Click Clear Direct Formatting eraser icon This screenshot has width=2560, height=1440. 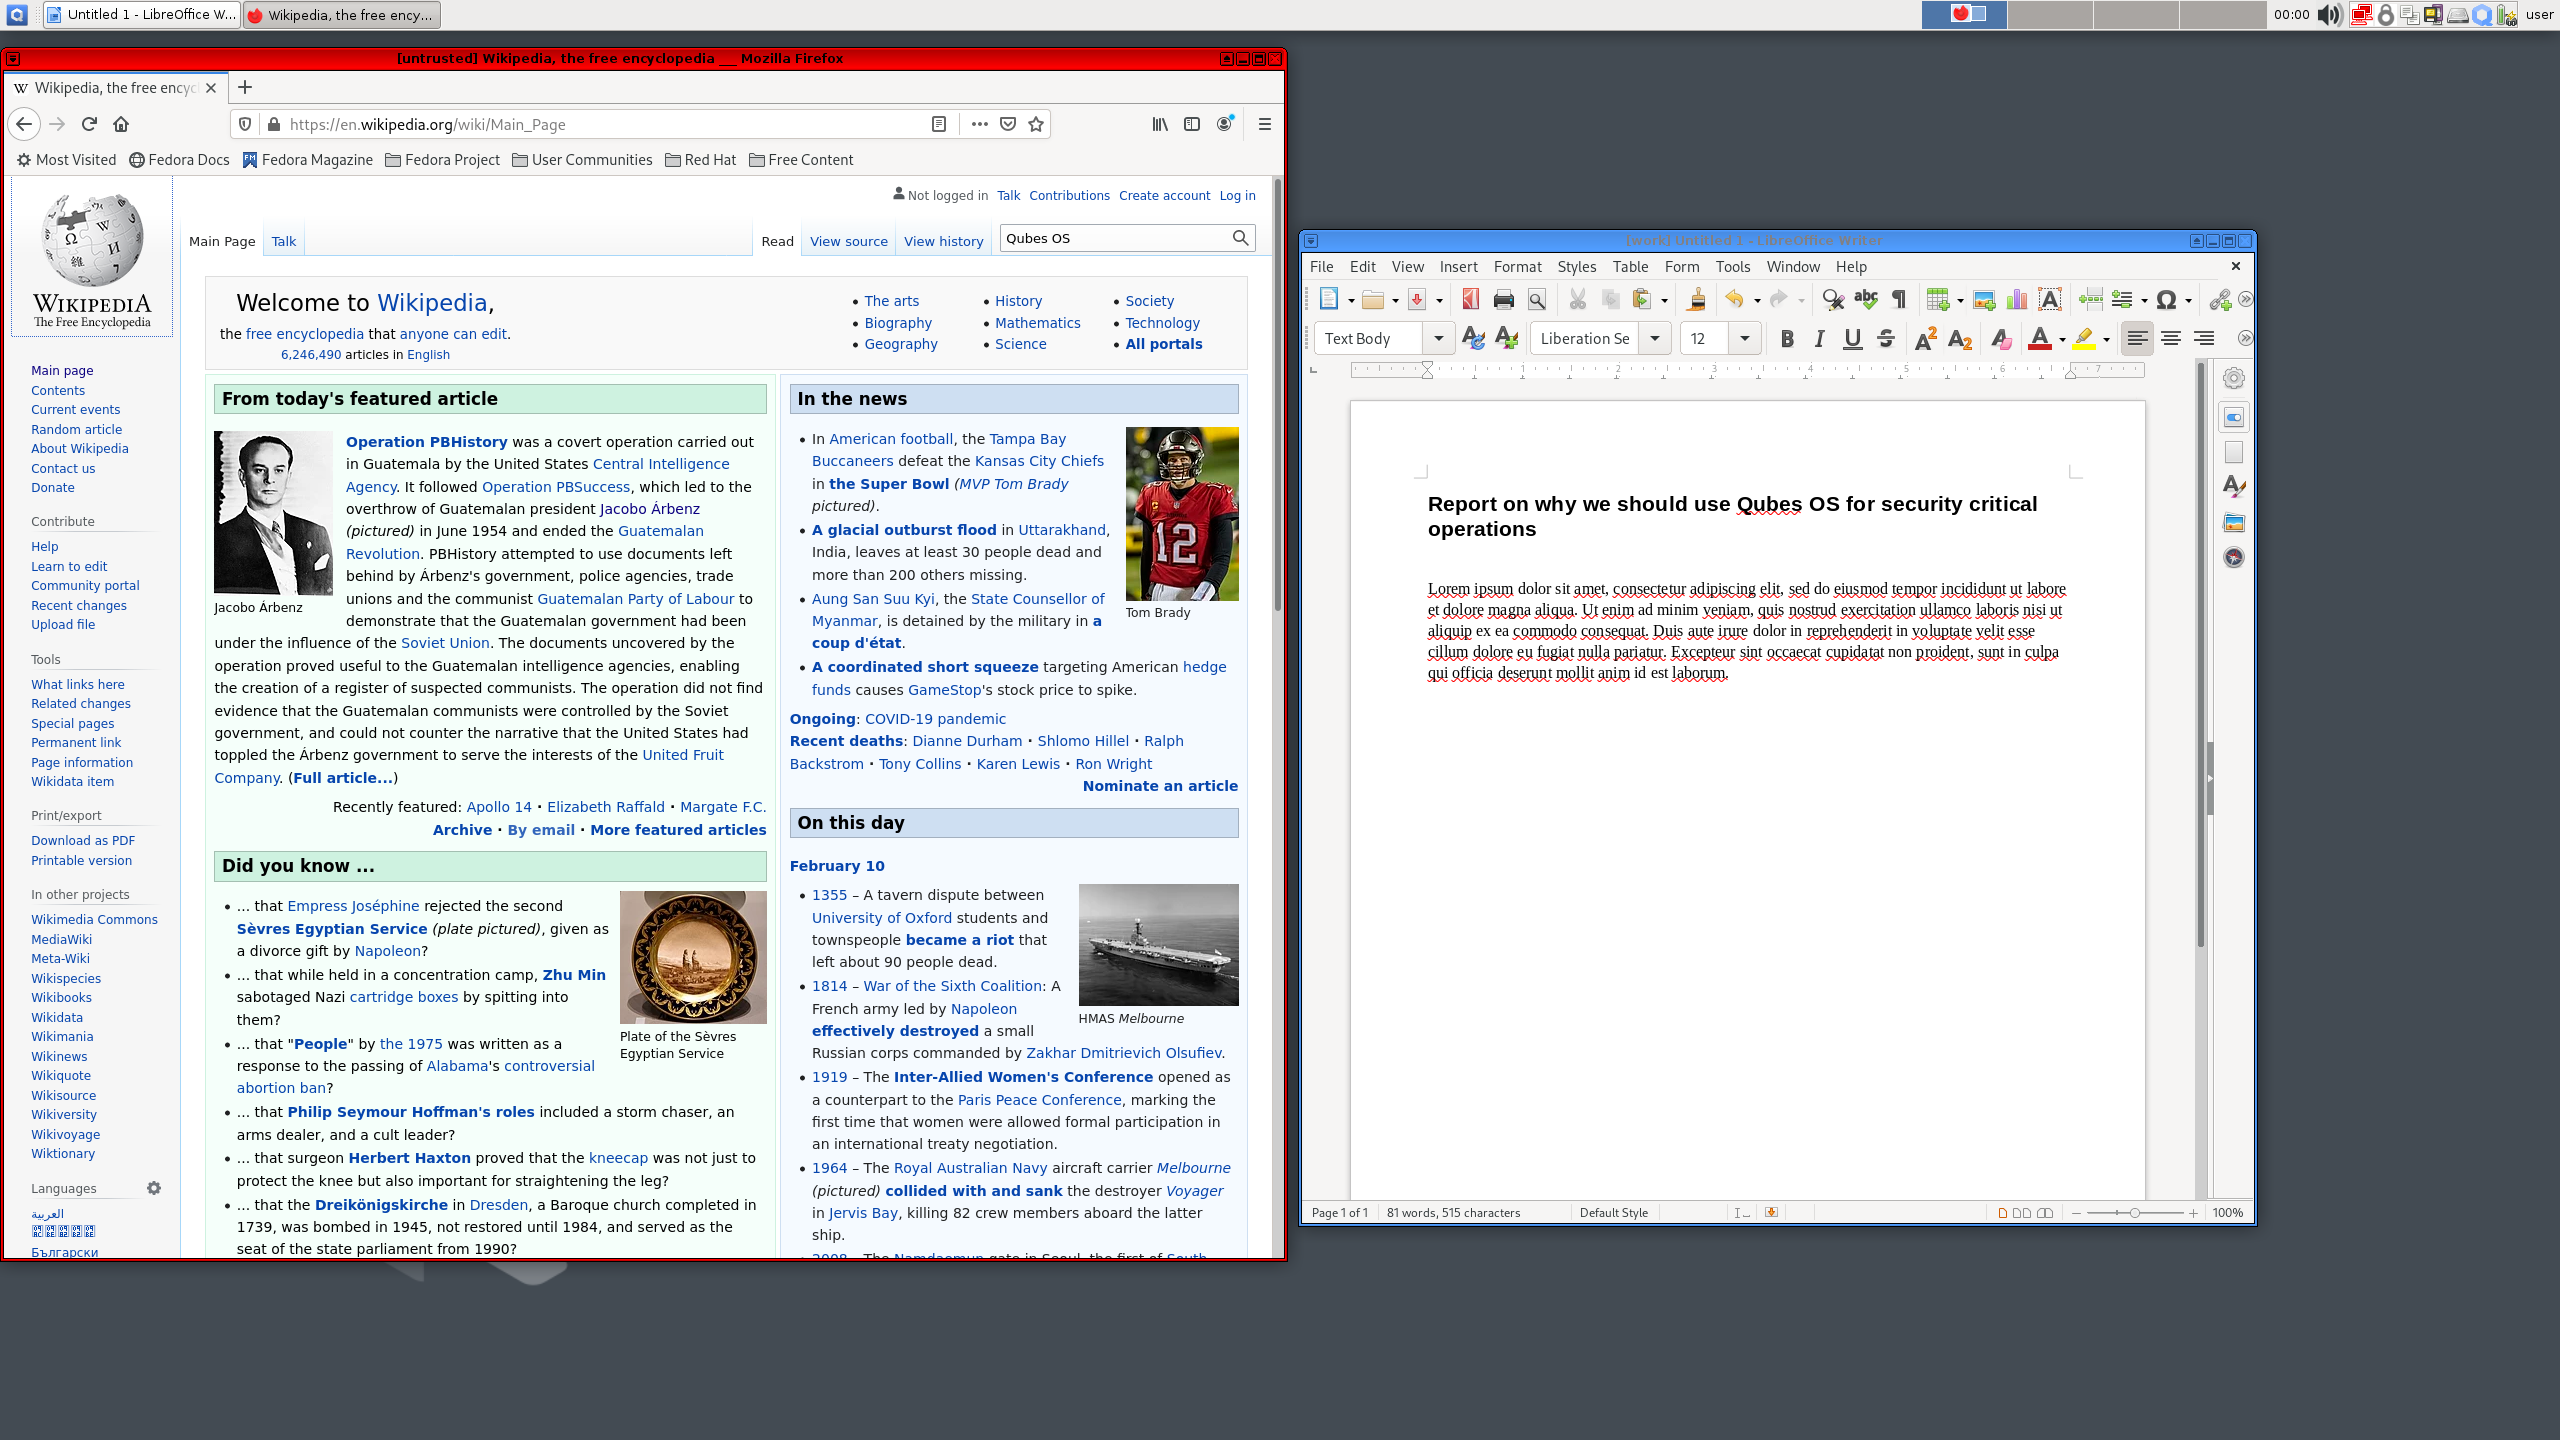pos(2000,339)
